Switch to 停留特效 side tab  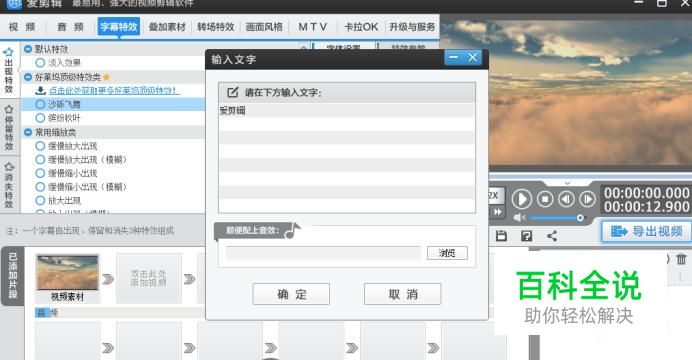pos(8,127)
